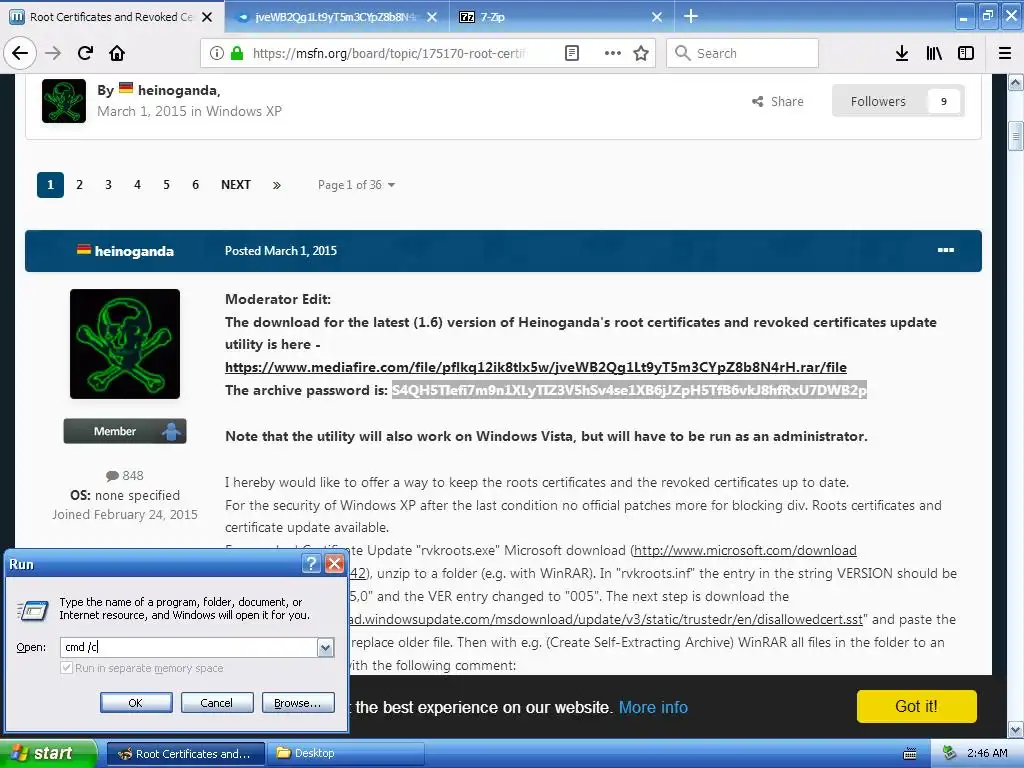Open heinoganda profile link in post header
The image size is (1024, 768).
(134, 251)
